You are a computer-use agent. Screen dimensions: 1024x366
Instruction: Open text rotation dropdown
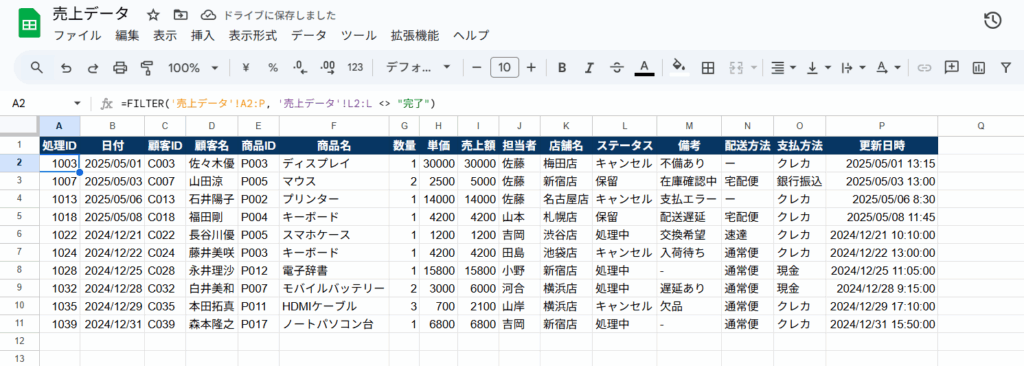tap(888, 67)
